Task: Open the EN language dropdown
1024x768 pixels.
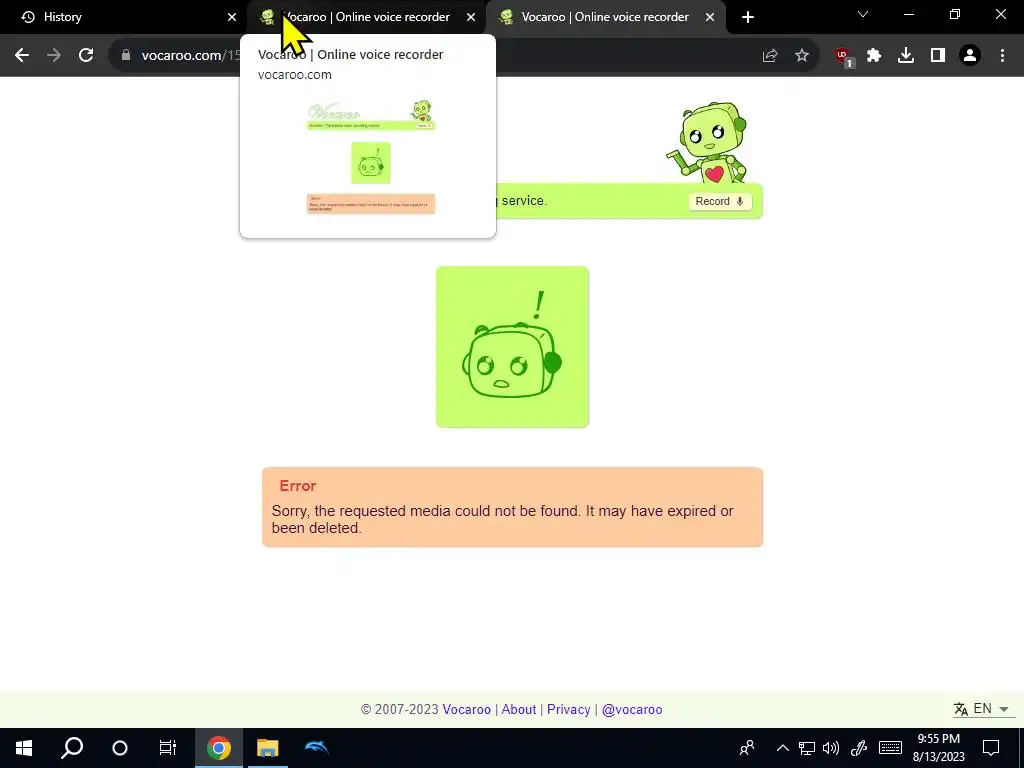Action: coord(982,709)
